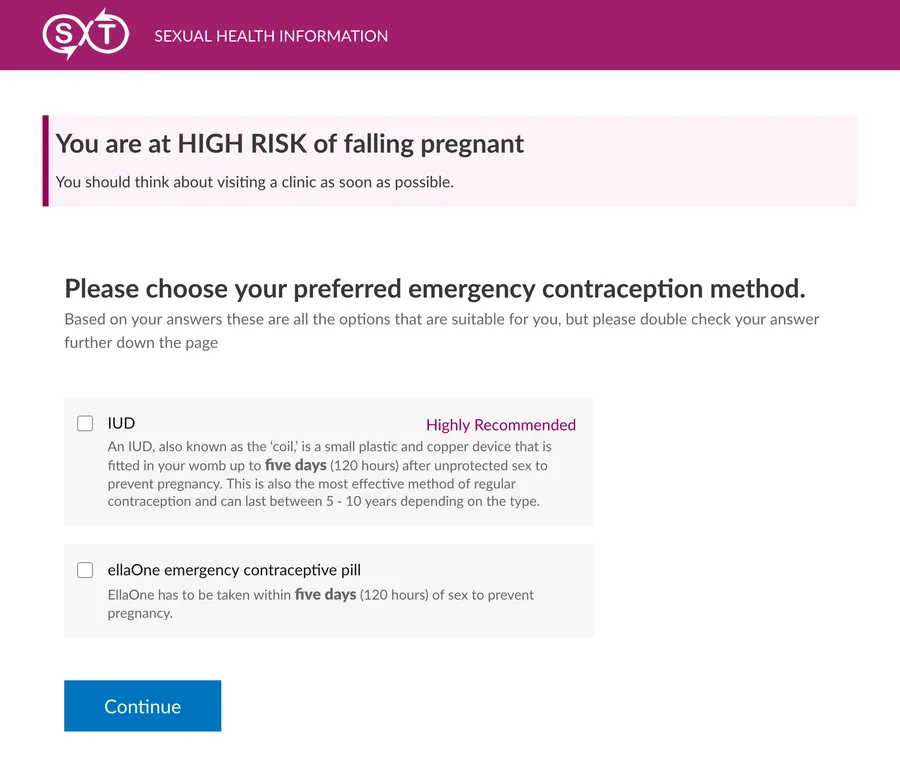Click the preferred emergency contraception method heading
Image resolution: width=900 pixels, height=780 pixels.
434,290
